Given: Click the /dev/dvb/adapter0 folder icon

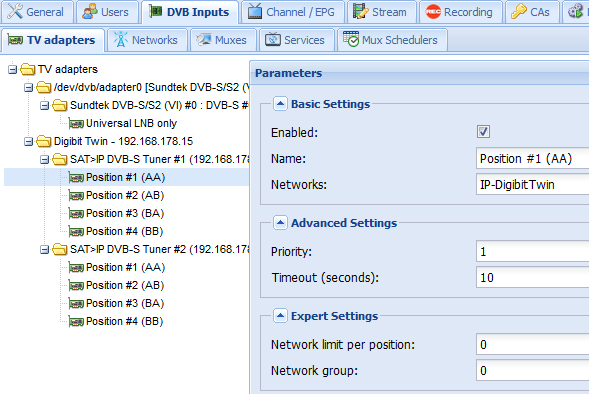Looking at the screenshot, I should 44,87.
